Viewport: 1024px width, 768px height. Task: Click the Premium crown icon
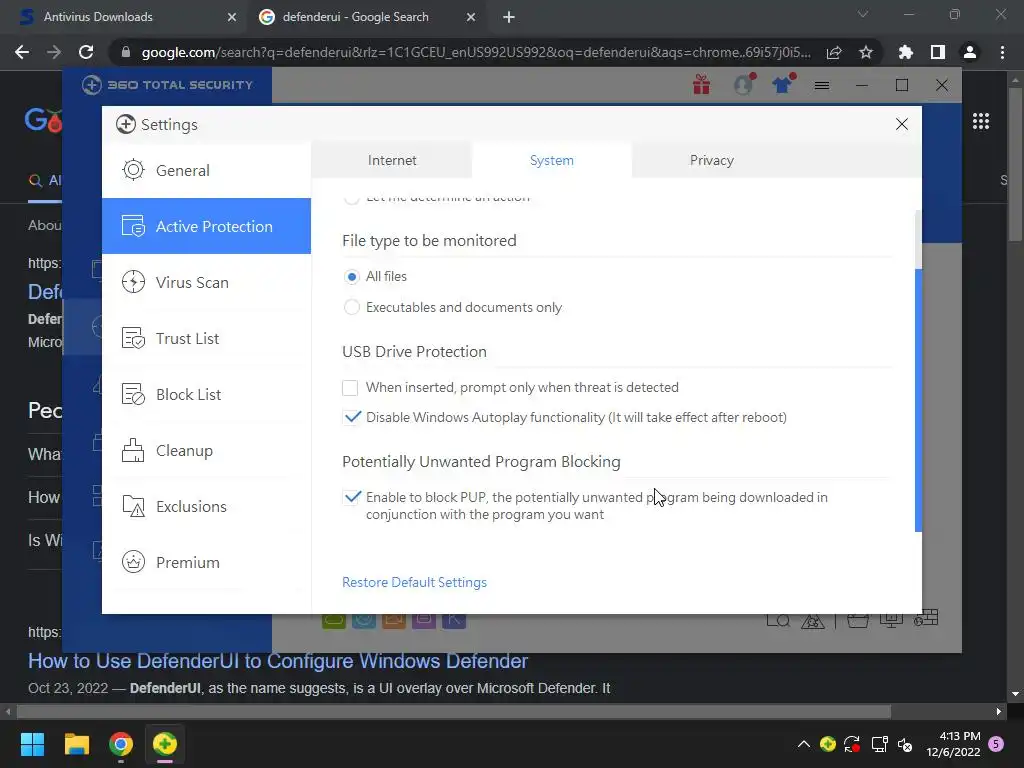click(x=133, y=562)
